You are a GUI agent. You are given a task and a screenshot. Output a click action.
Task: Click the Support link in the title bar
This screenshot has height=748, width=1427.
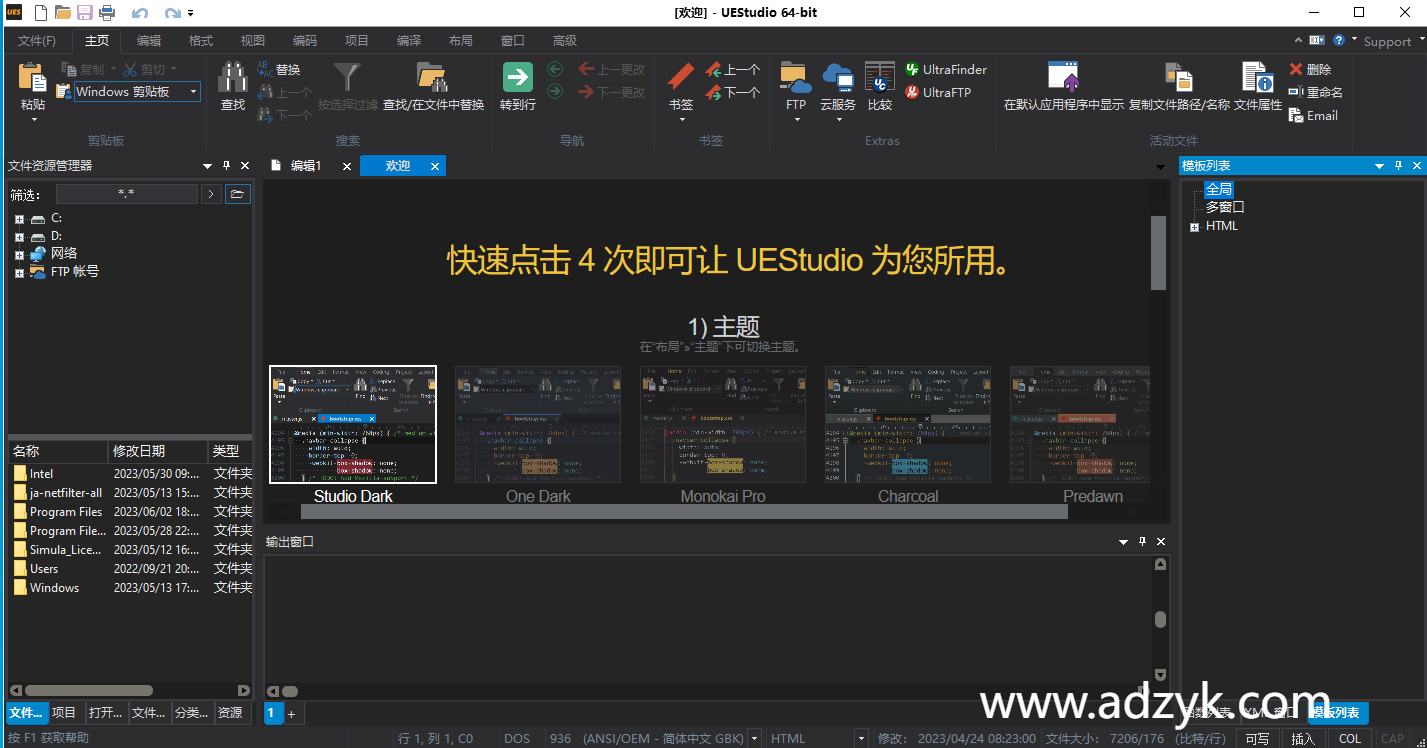pyautogui.click(x=1387, y=41)
